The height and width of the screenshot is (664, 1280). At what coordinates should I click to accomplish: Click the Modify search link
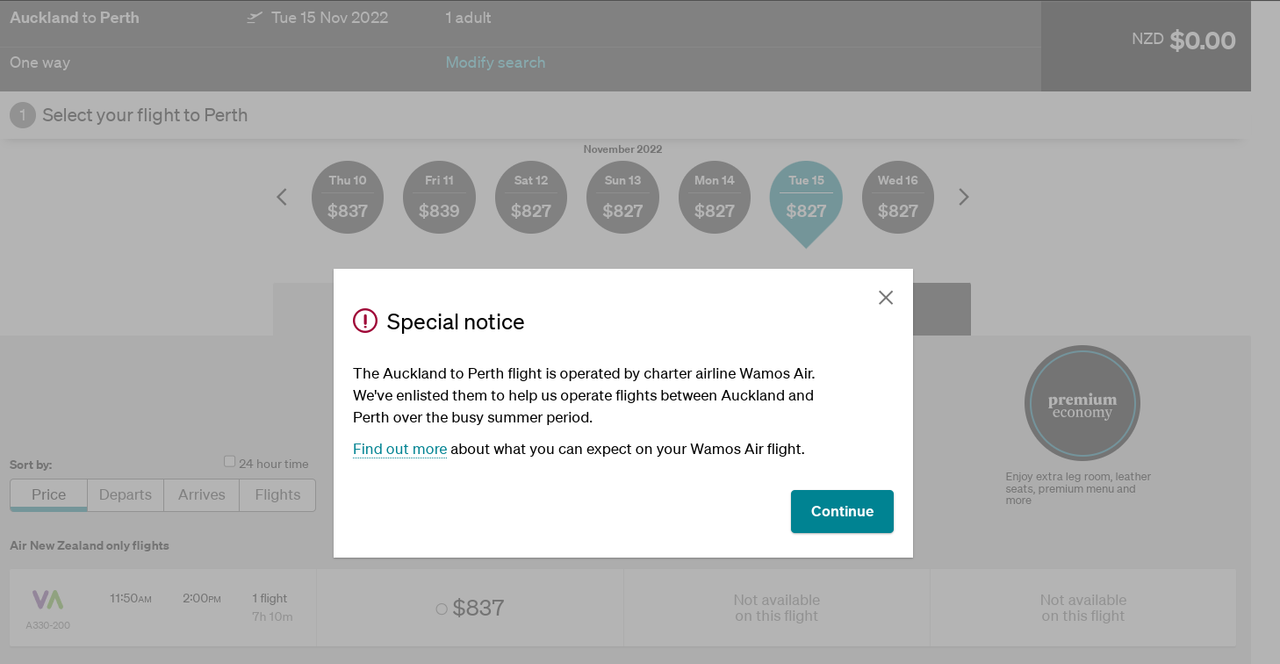pyautogui.click(x=495, y=62)
